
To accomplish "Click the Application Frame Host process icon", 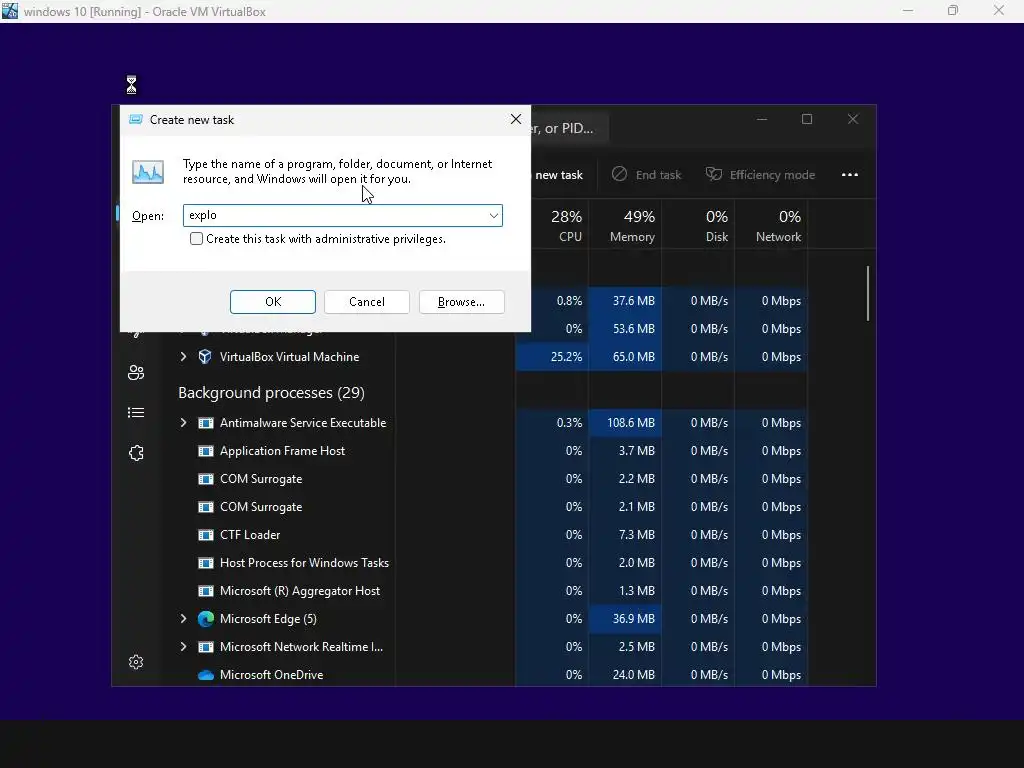I will (x=206, y=451).
